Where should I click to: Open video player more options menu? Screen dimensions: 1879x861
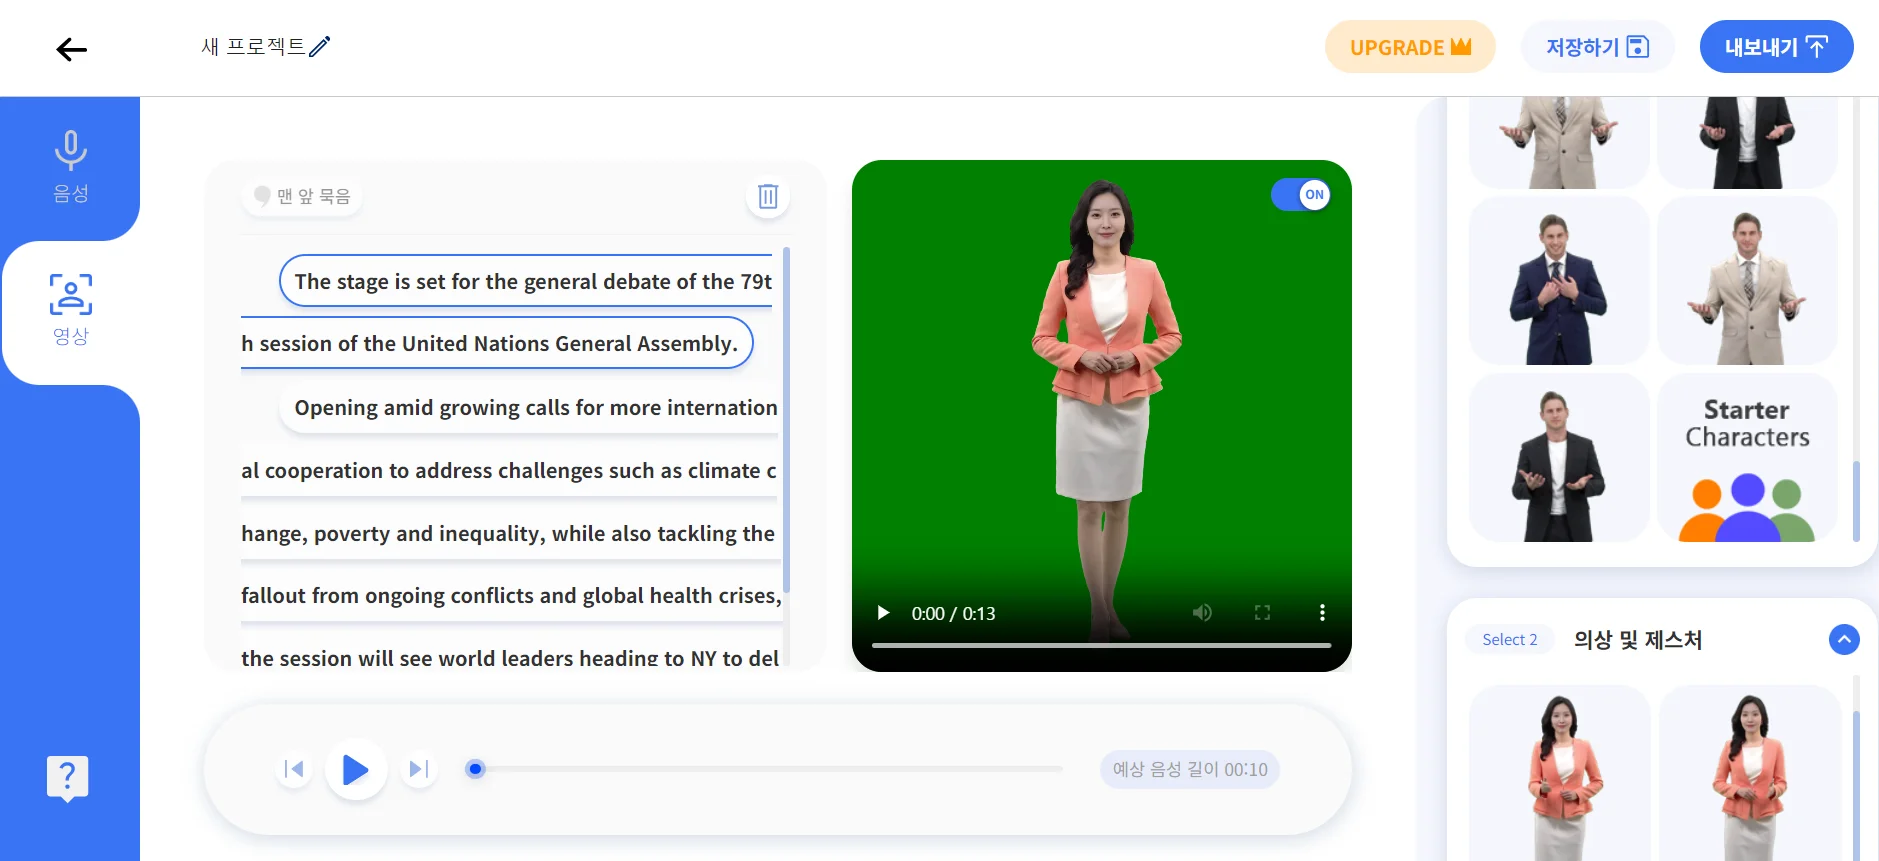pos(1322,613)
